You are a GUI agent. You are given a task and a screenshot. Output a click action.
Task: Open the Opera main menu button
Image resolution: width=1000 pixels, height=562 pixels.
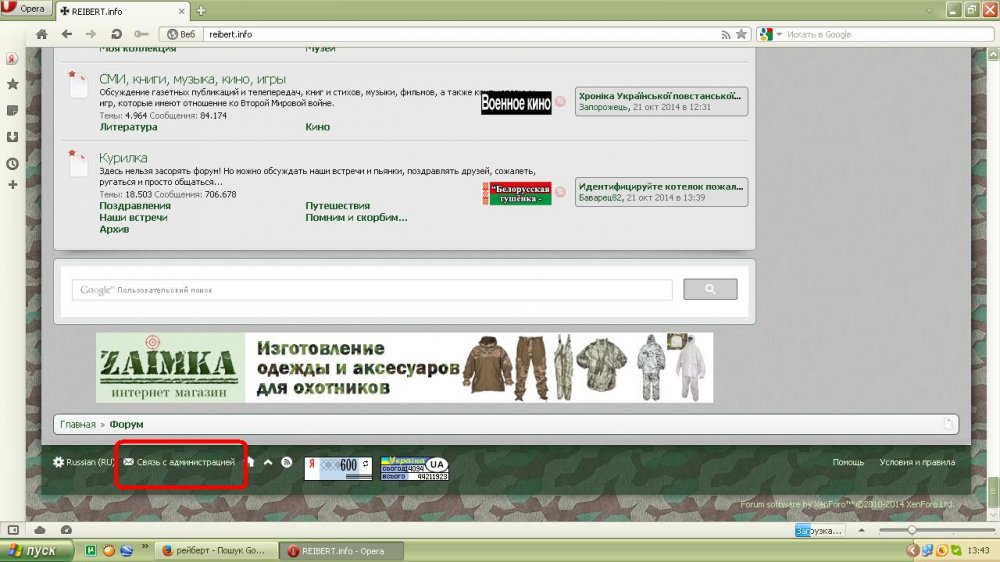click(x=26, y=8)
